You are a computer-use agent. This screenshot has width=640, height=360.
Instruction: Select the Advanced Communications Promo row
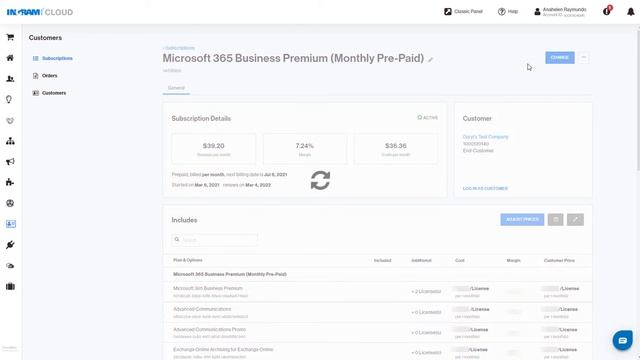[378, 333]
